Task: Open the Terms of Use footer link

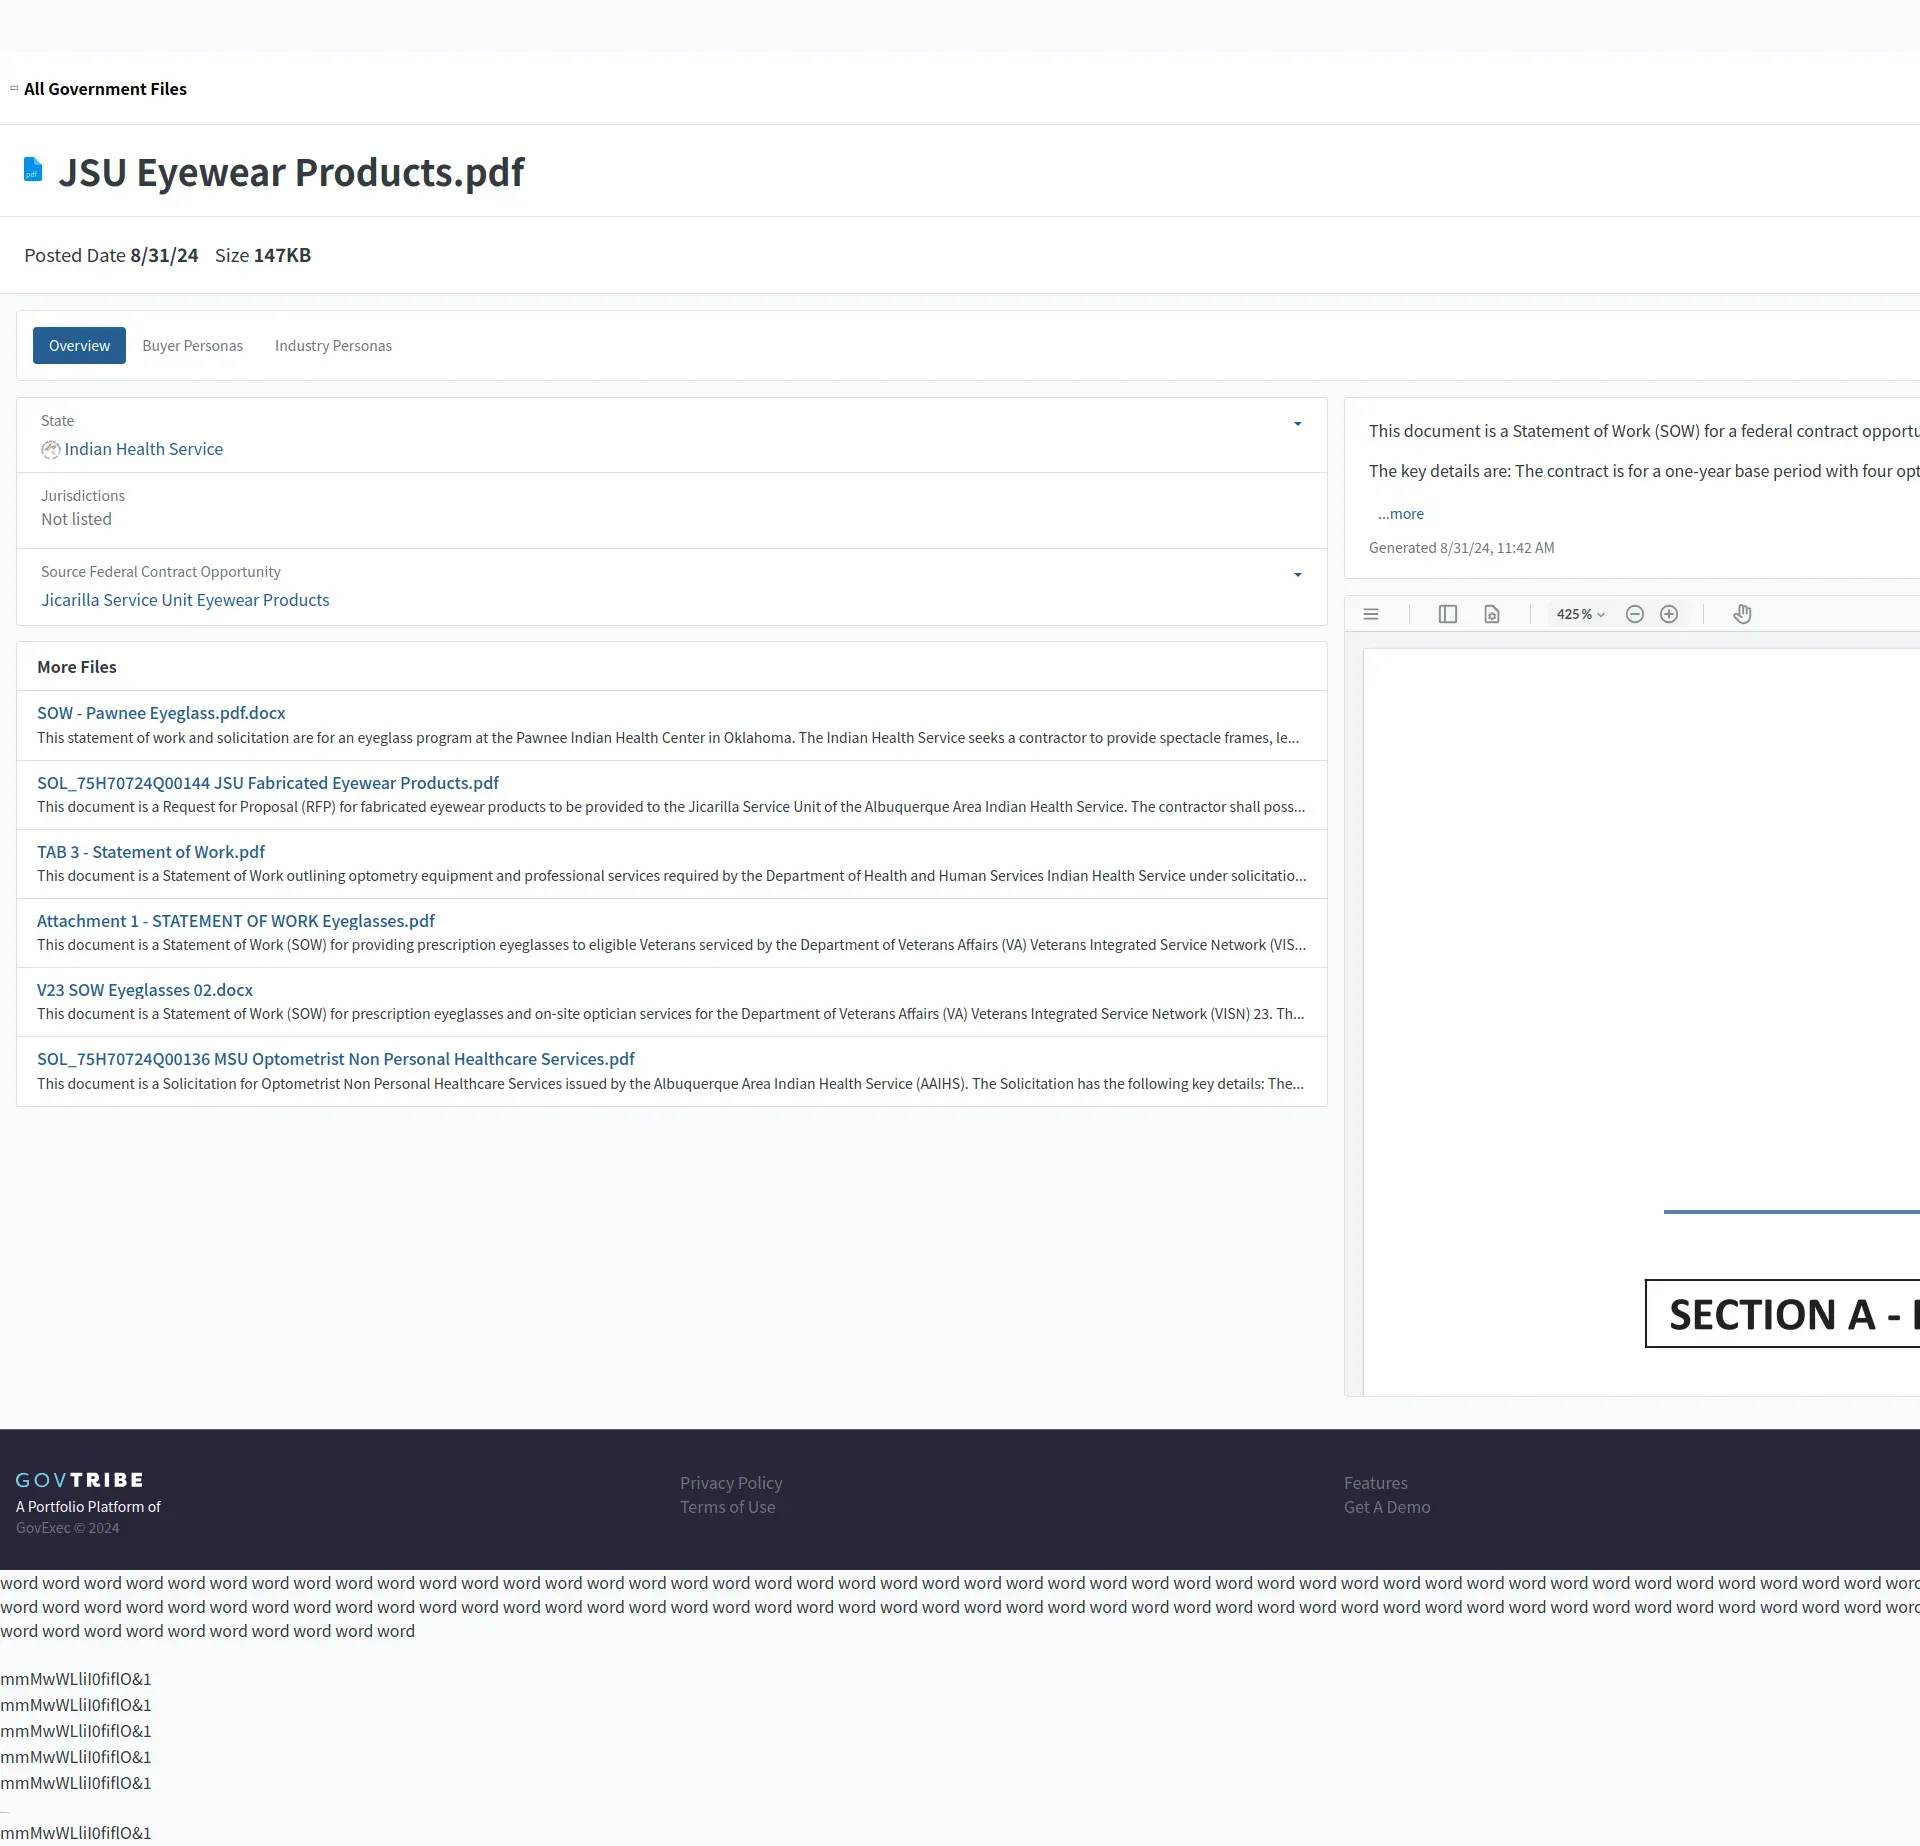Action: point(727,1507)
